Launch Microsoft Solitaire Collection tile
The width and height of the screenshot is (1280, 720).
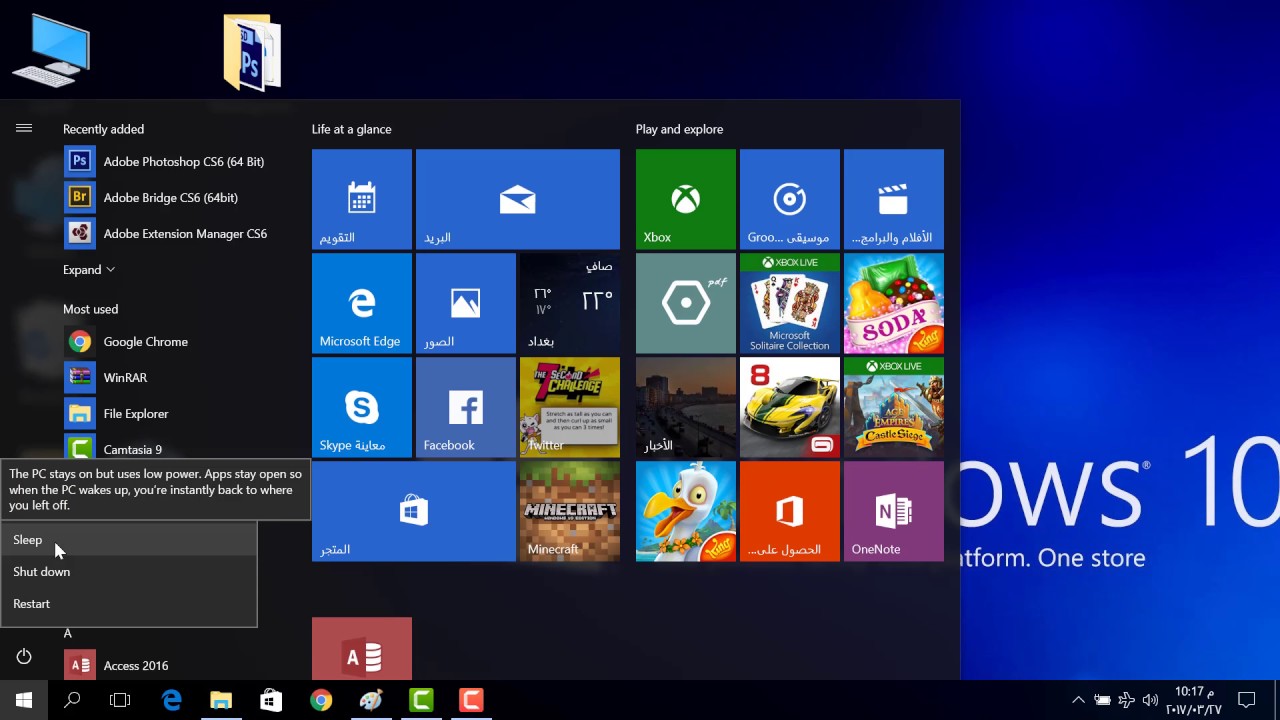point(790,303)
